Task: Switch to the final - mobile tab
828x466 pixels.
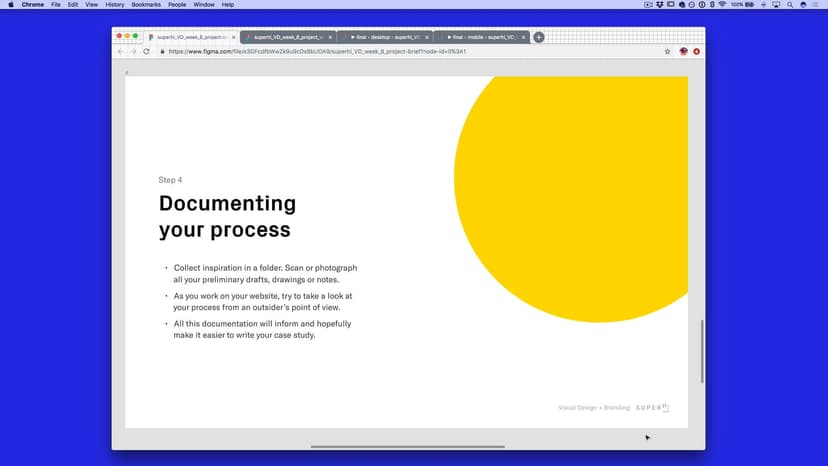Action: [482, 38]
